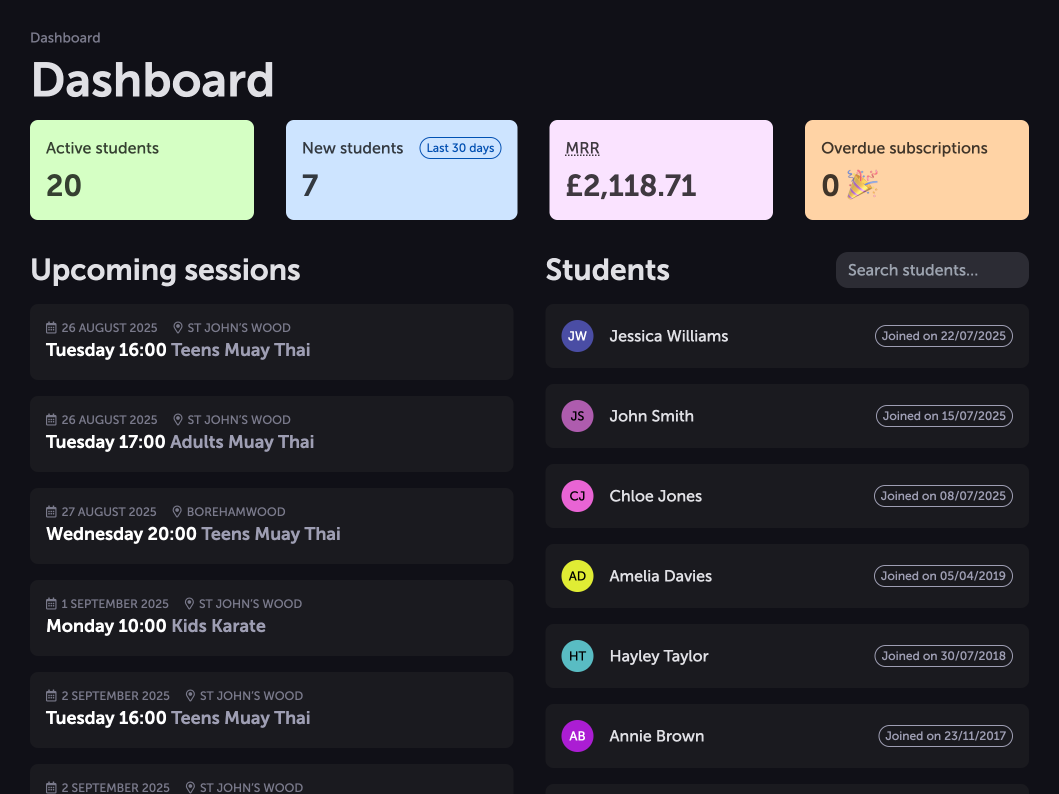Click location pin icon beside Borehamwood
The image size is (1059, 794).
click(x=177, y=512)
